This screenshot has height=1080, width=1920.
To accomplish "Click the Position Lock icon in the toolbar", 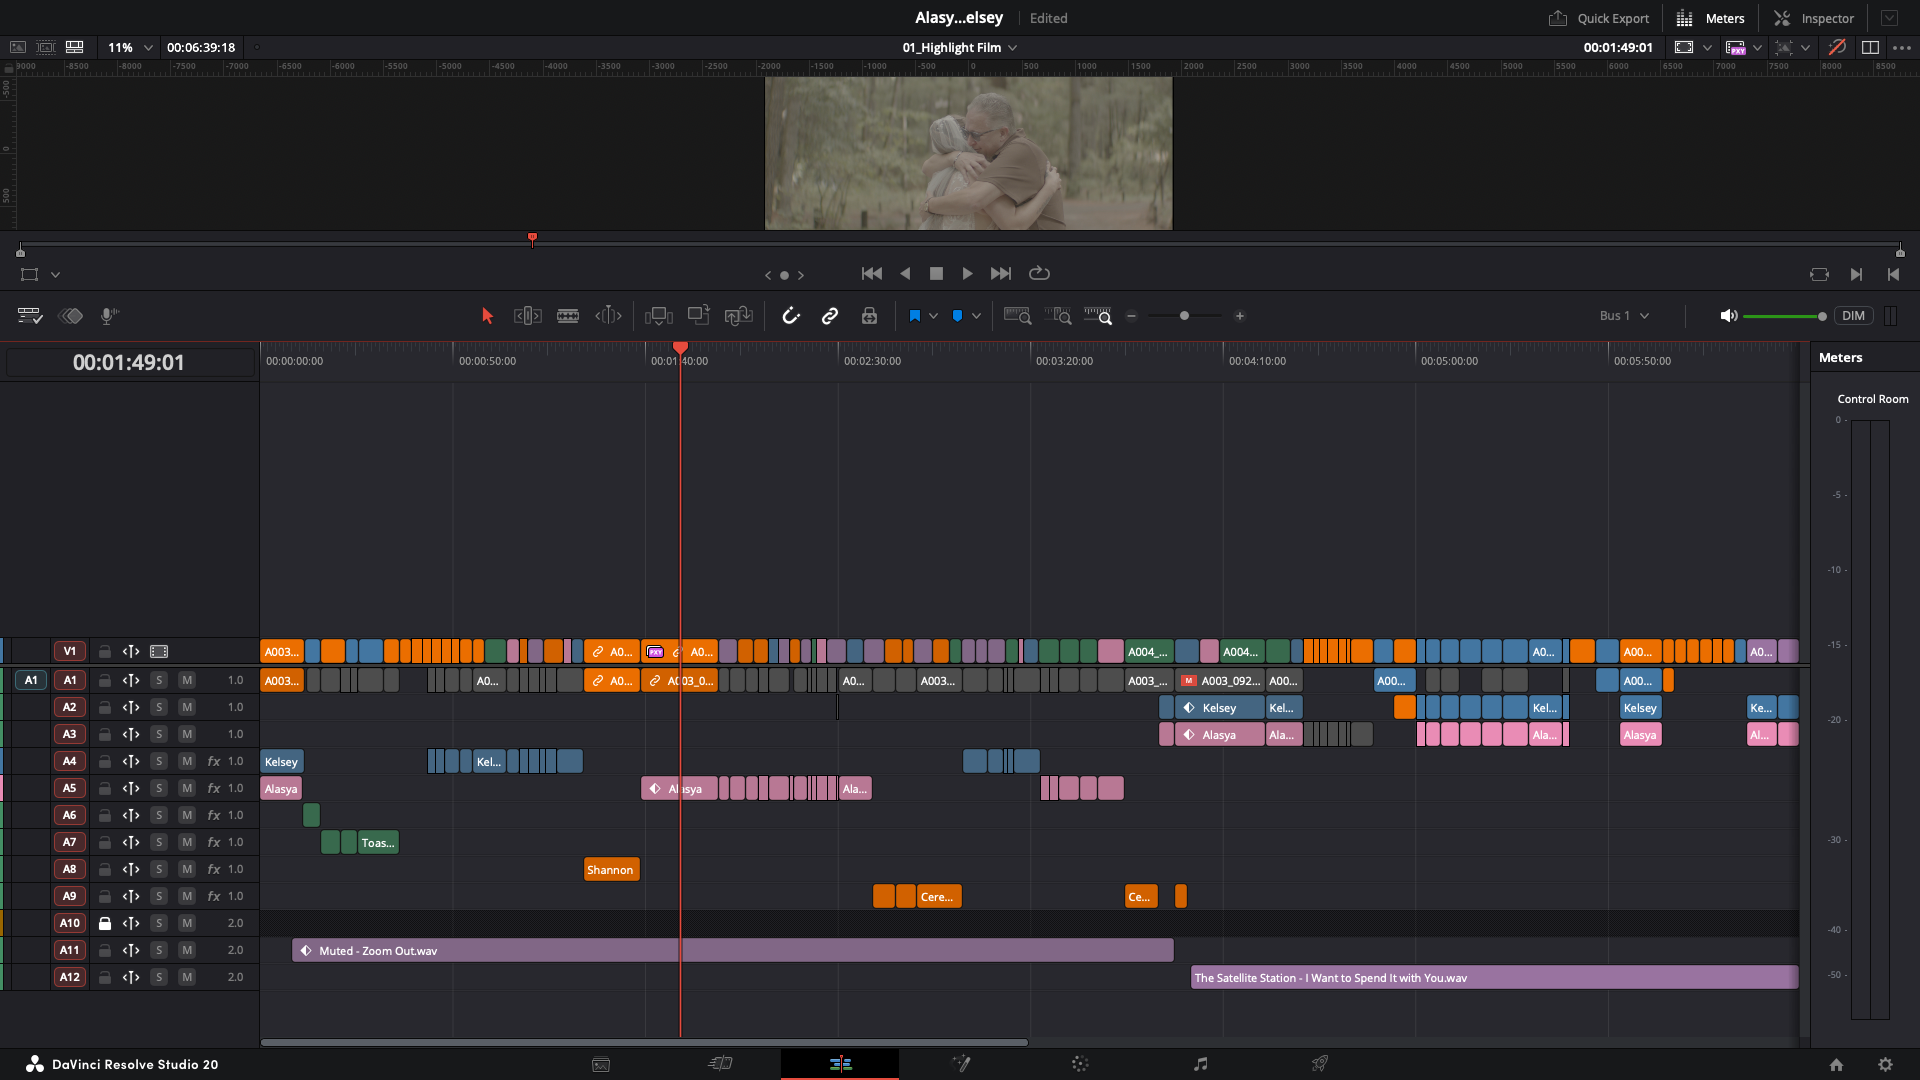I will coord(869,315).
